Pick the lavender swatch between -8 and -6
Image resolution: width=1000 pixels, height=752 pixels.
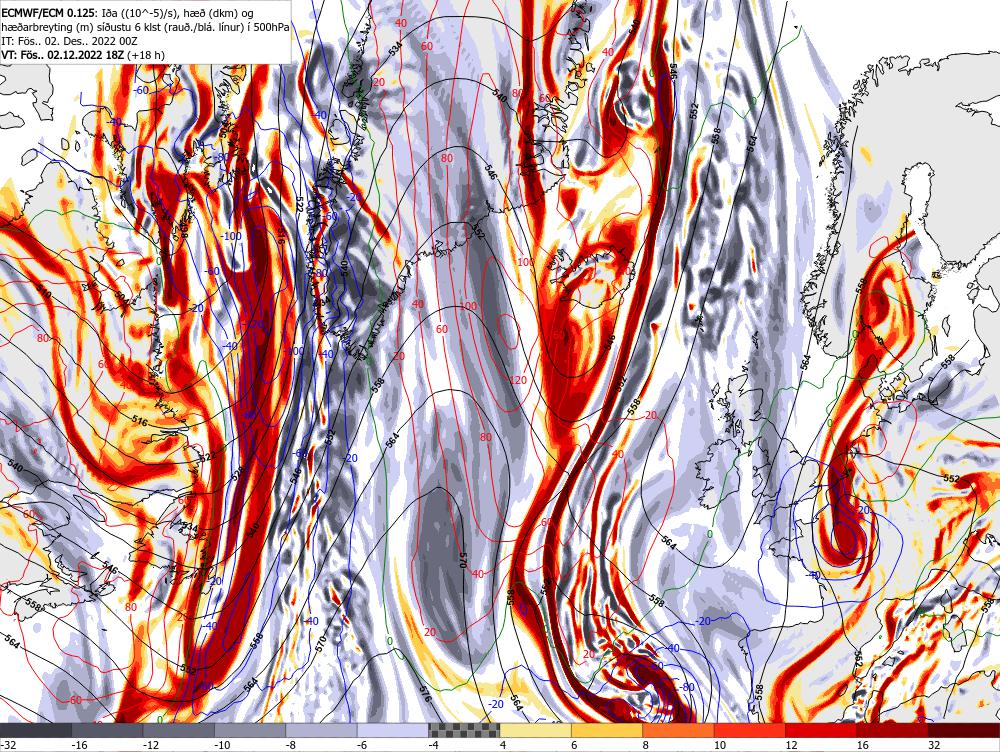pyautogui.click(x=321, y=730)
